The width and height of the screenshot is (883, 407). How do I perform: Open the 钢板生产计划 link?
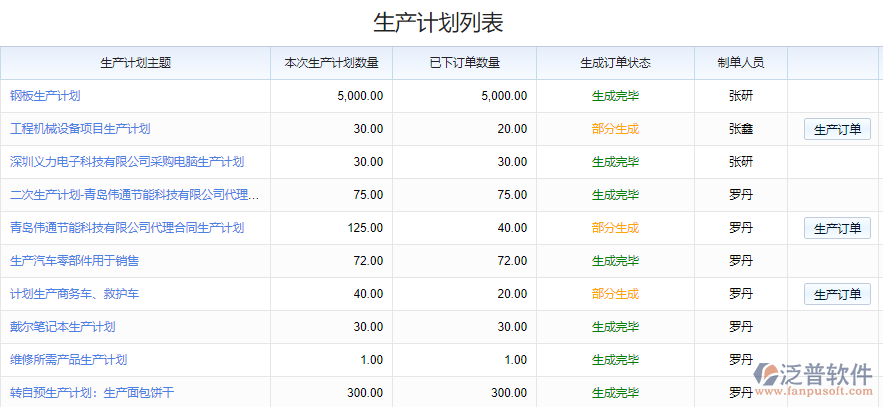[x=45, y=96]
